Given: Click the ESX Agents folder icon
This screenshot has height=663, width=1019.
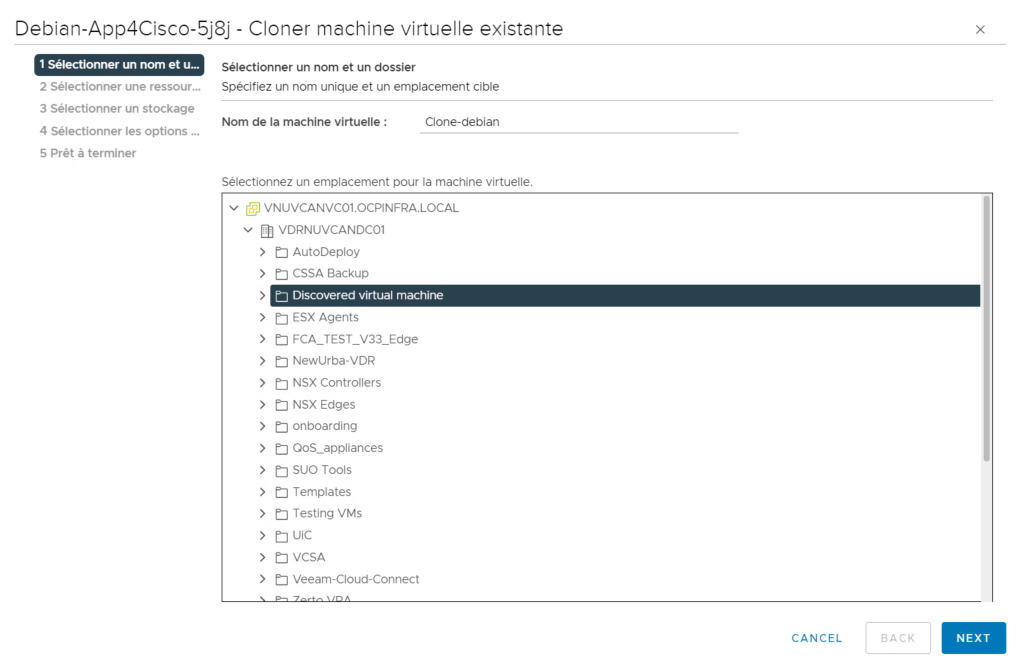Looking at the screenshot, I should [281, 318].
